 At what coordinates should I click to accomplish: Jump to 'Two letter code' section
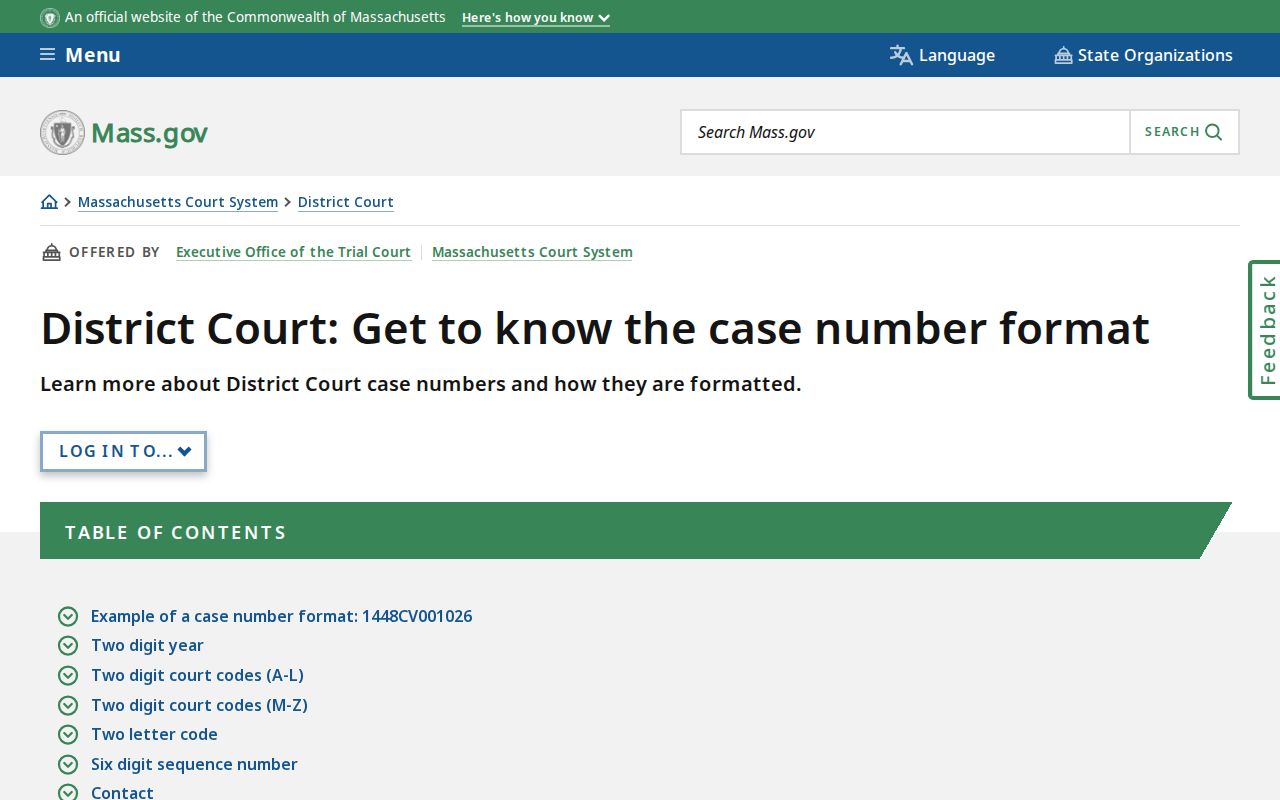(x=154, y=734)
